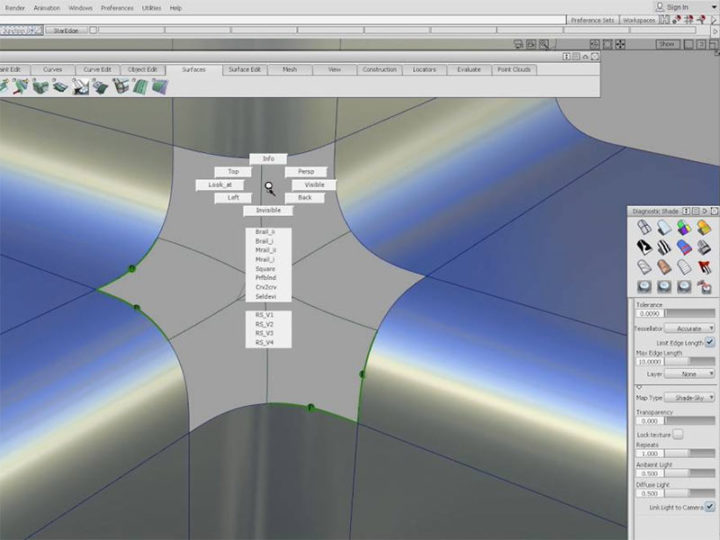The height and width of the screenshot is (540, 720).
Task: Open the Layer None dropdown
Action: tap(690, 374)
